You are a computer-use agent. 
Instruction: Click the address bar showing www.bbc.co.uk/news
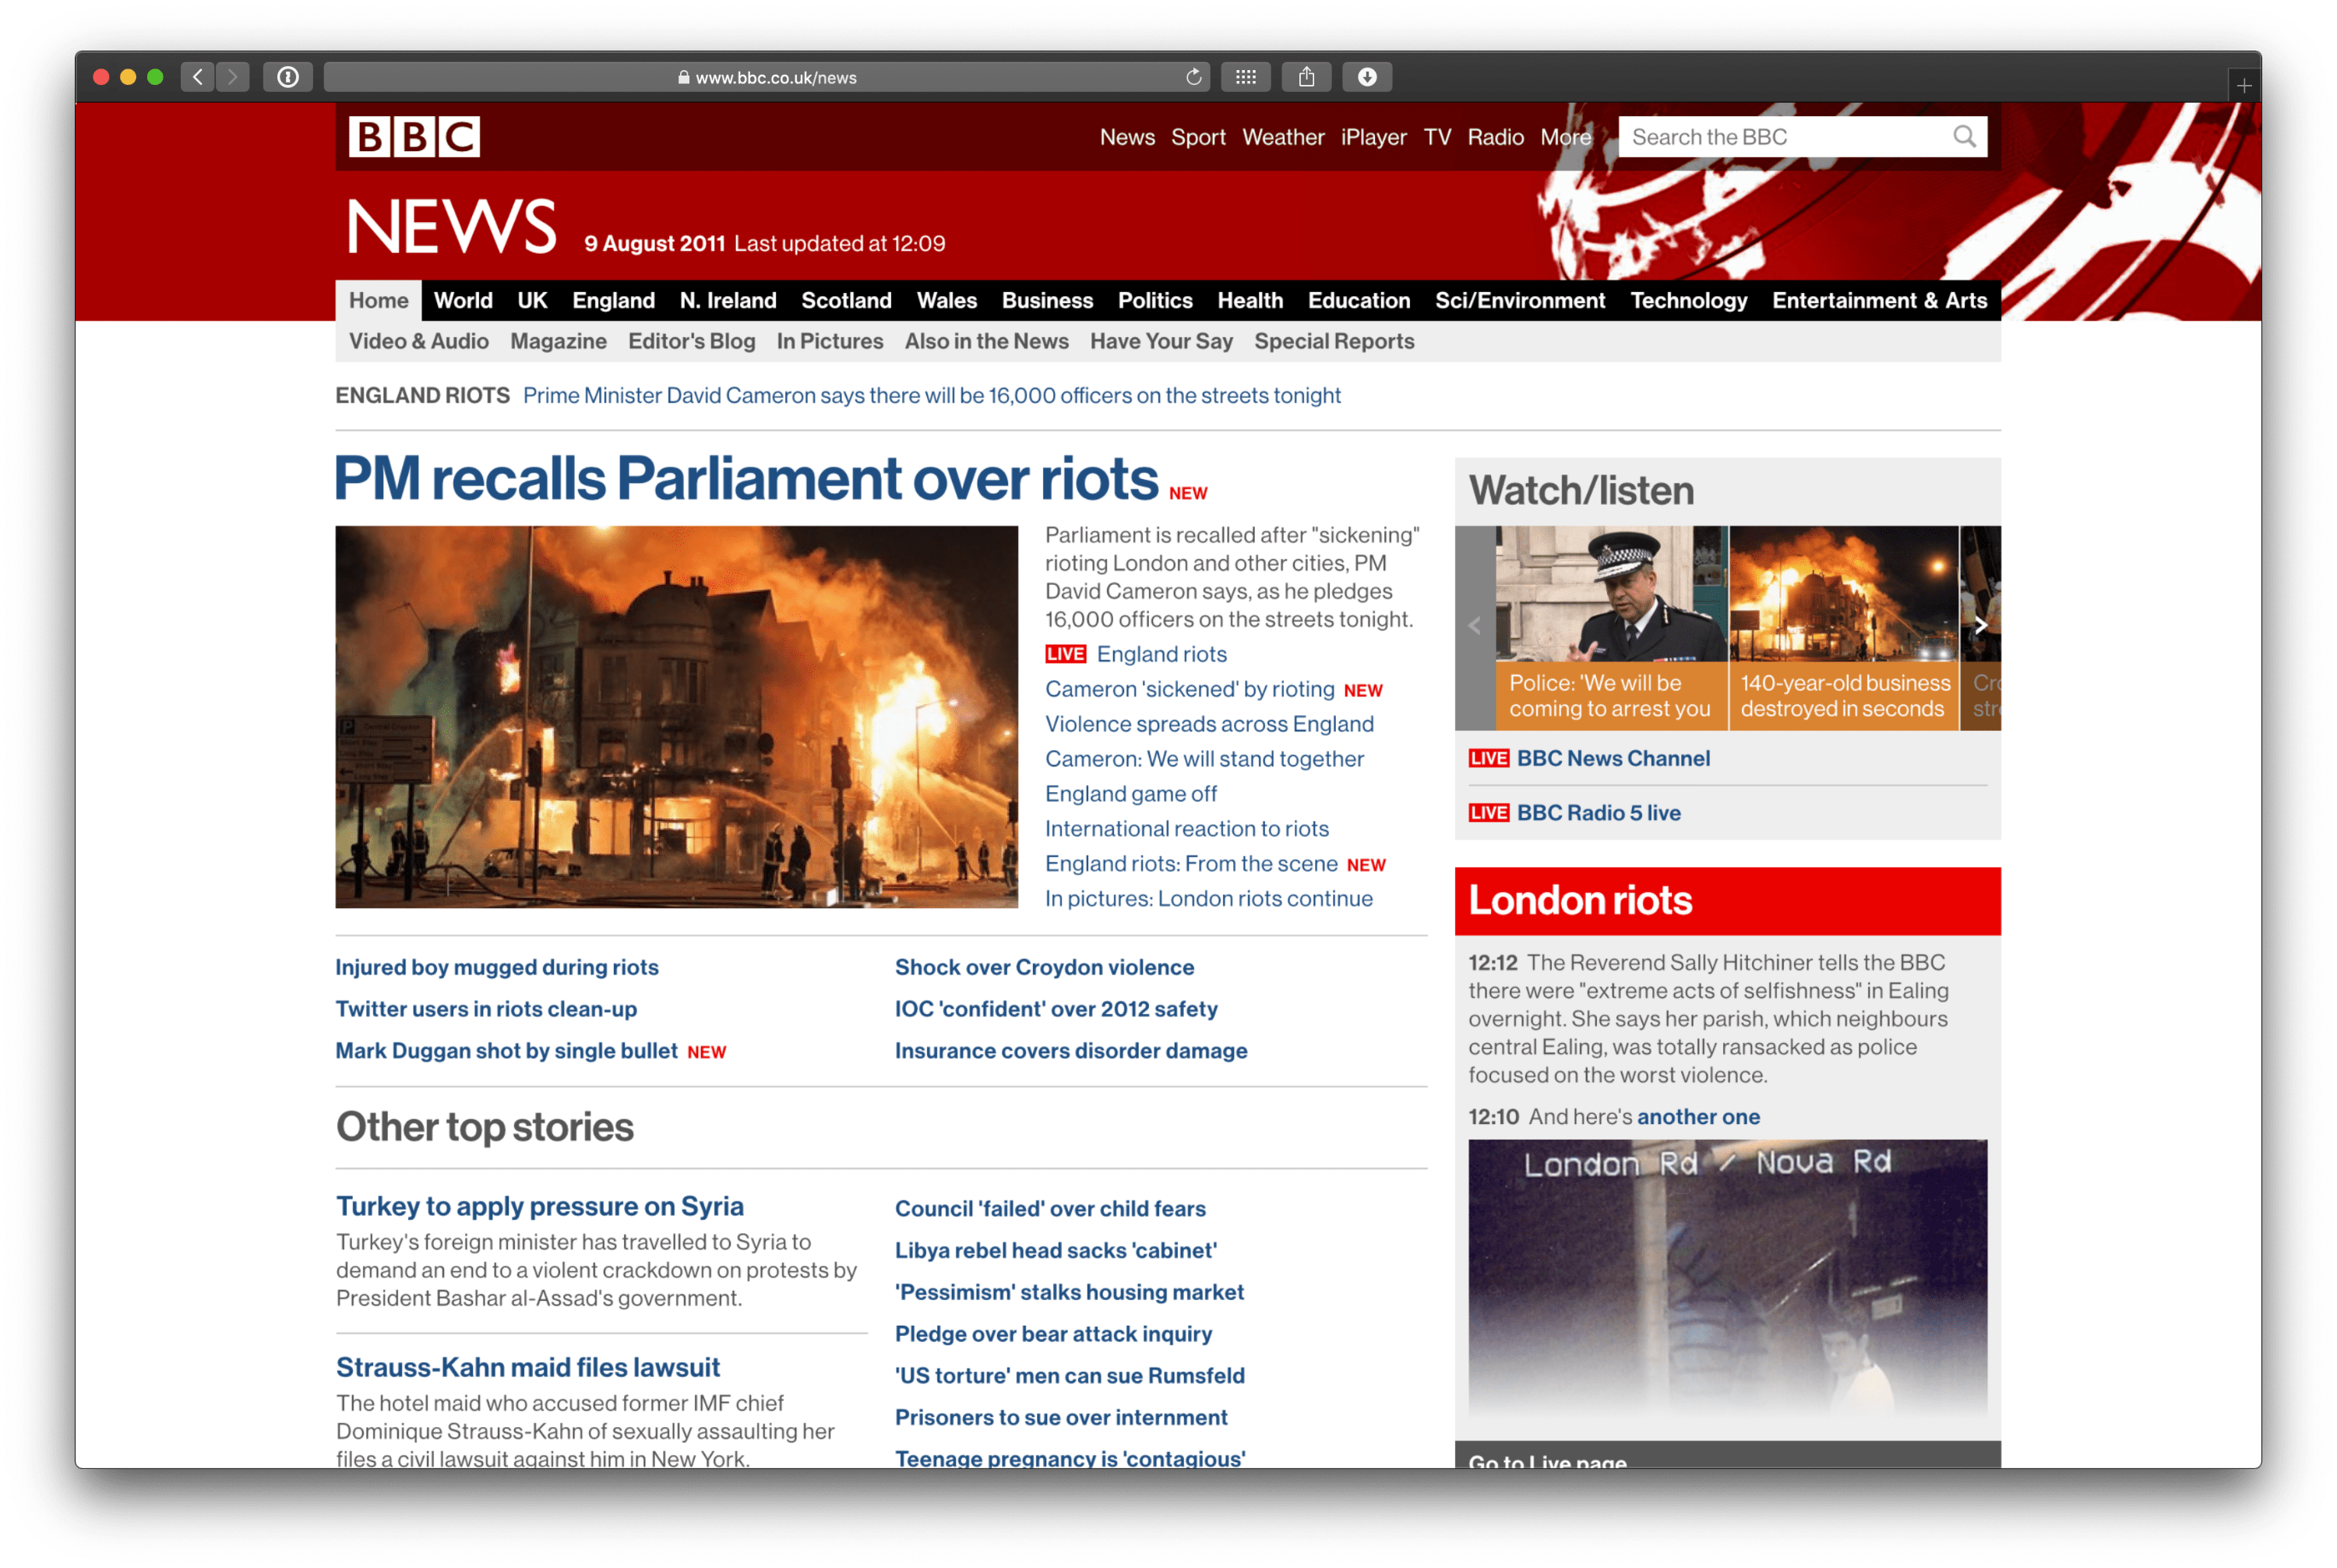click(766, 77)
